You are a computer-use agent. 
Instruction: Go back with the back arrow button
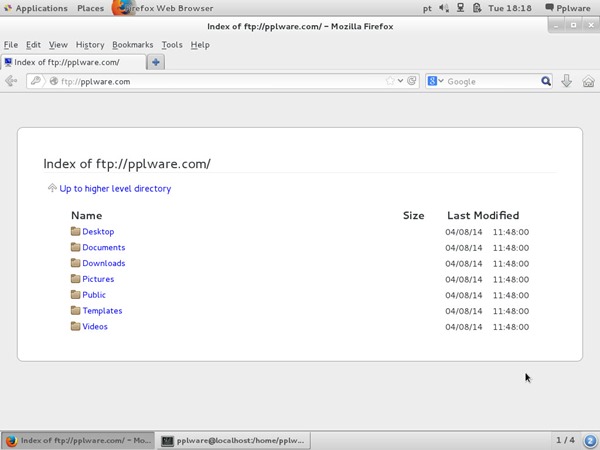[11, 81]
